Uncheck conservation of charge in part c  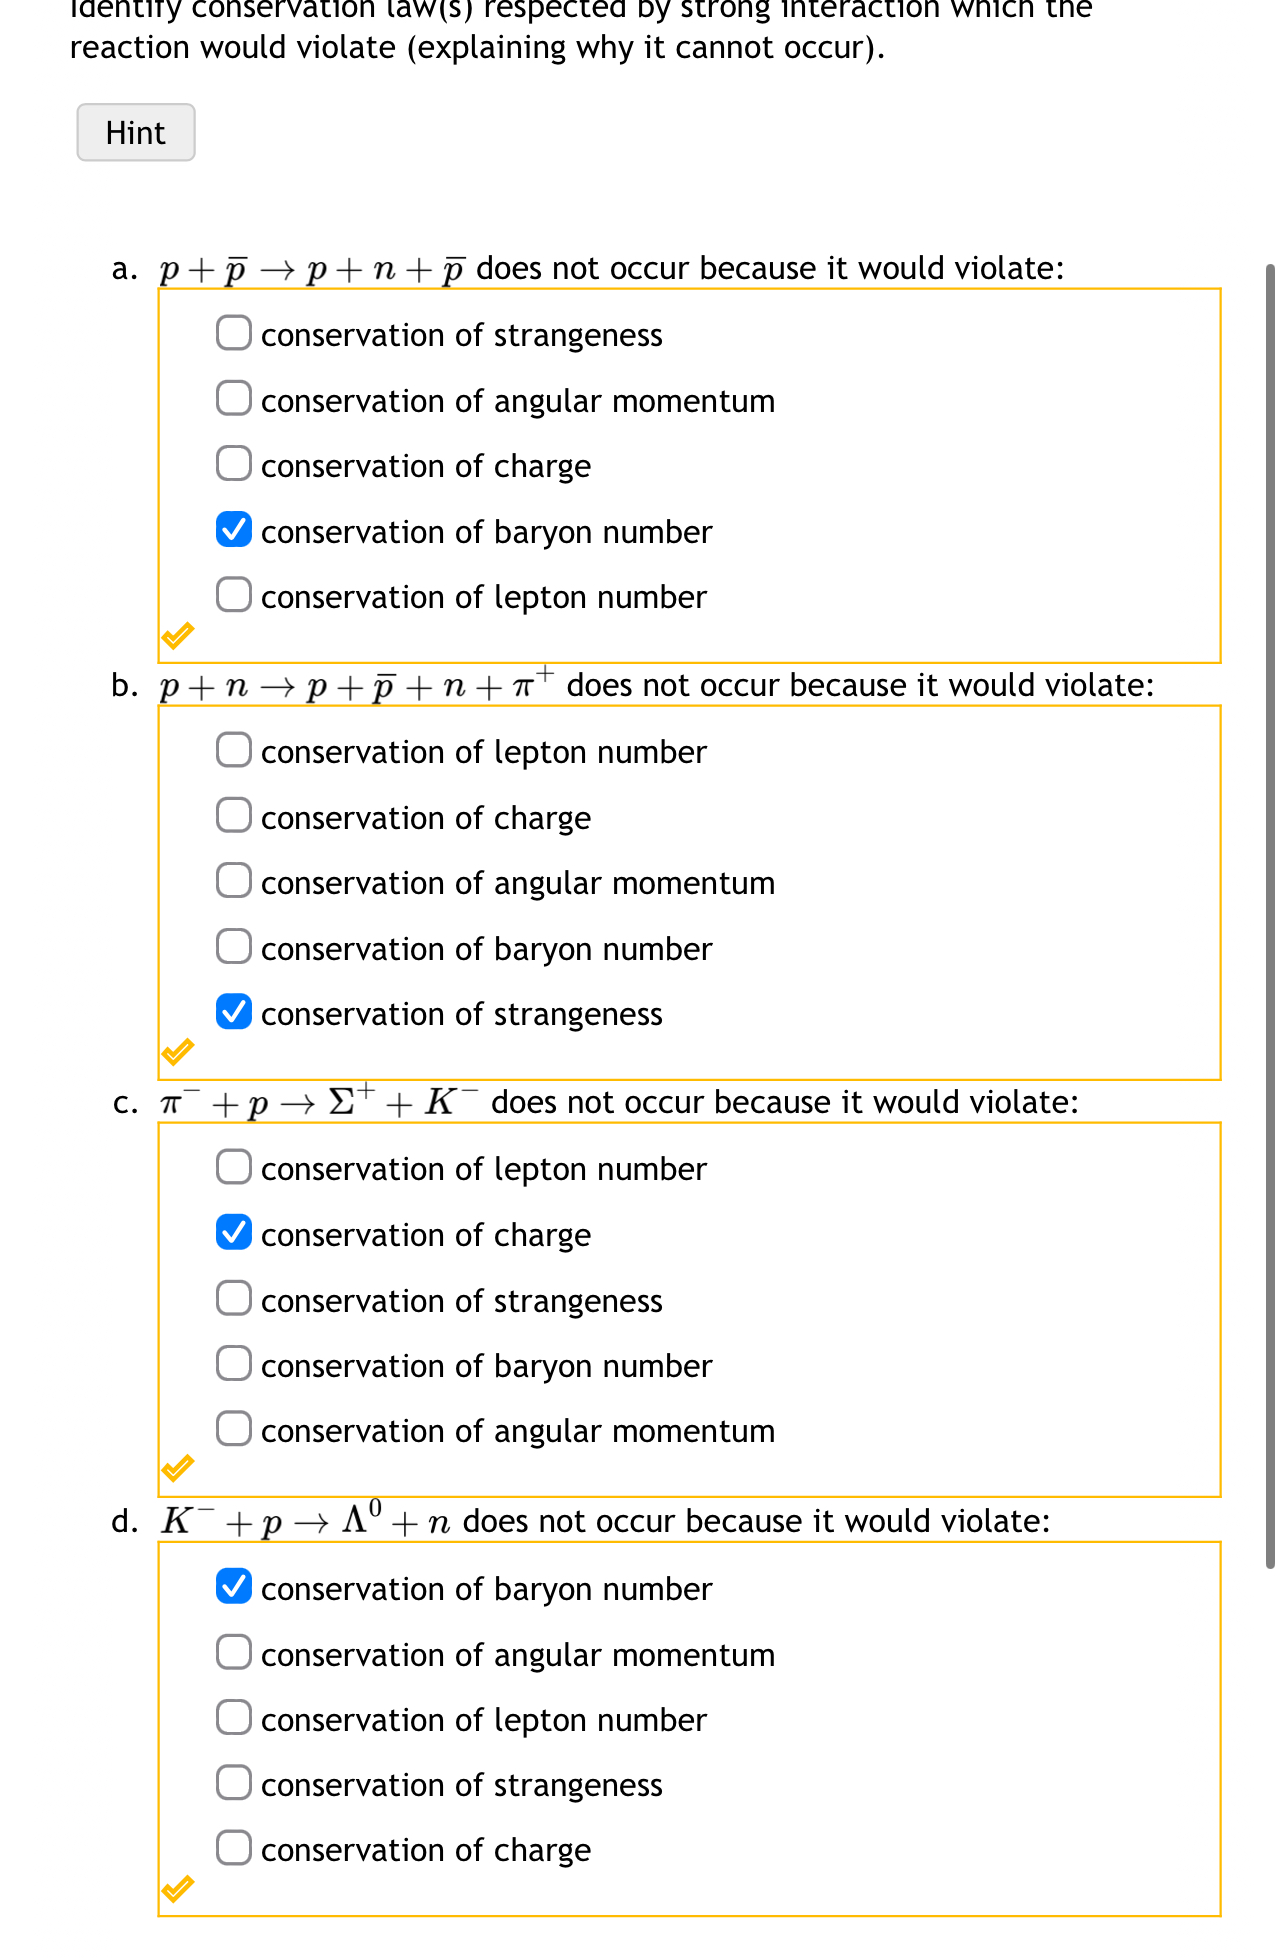(x=233, y=1232)
